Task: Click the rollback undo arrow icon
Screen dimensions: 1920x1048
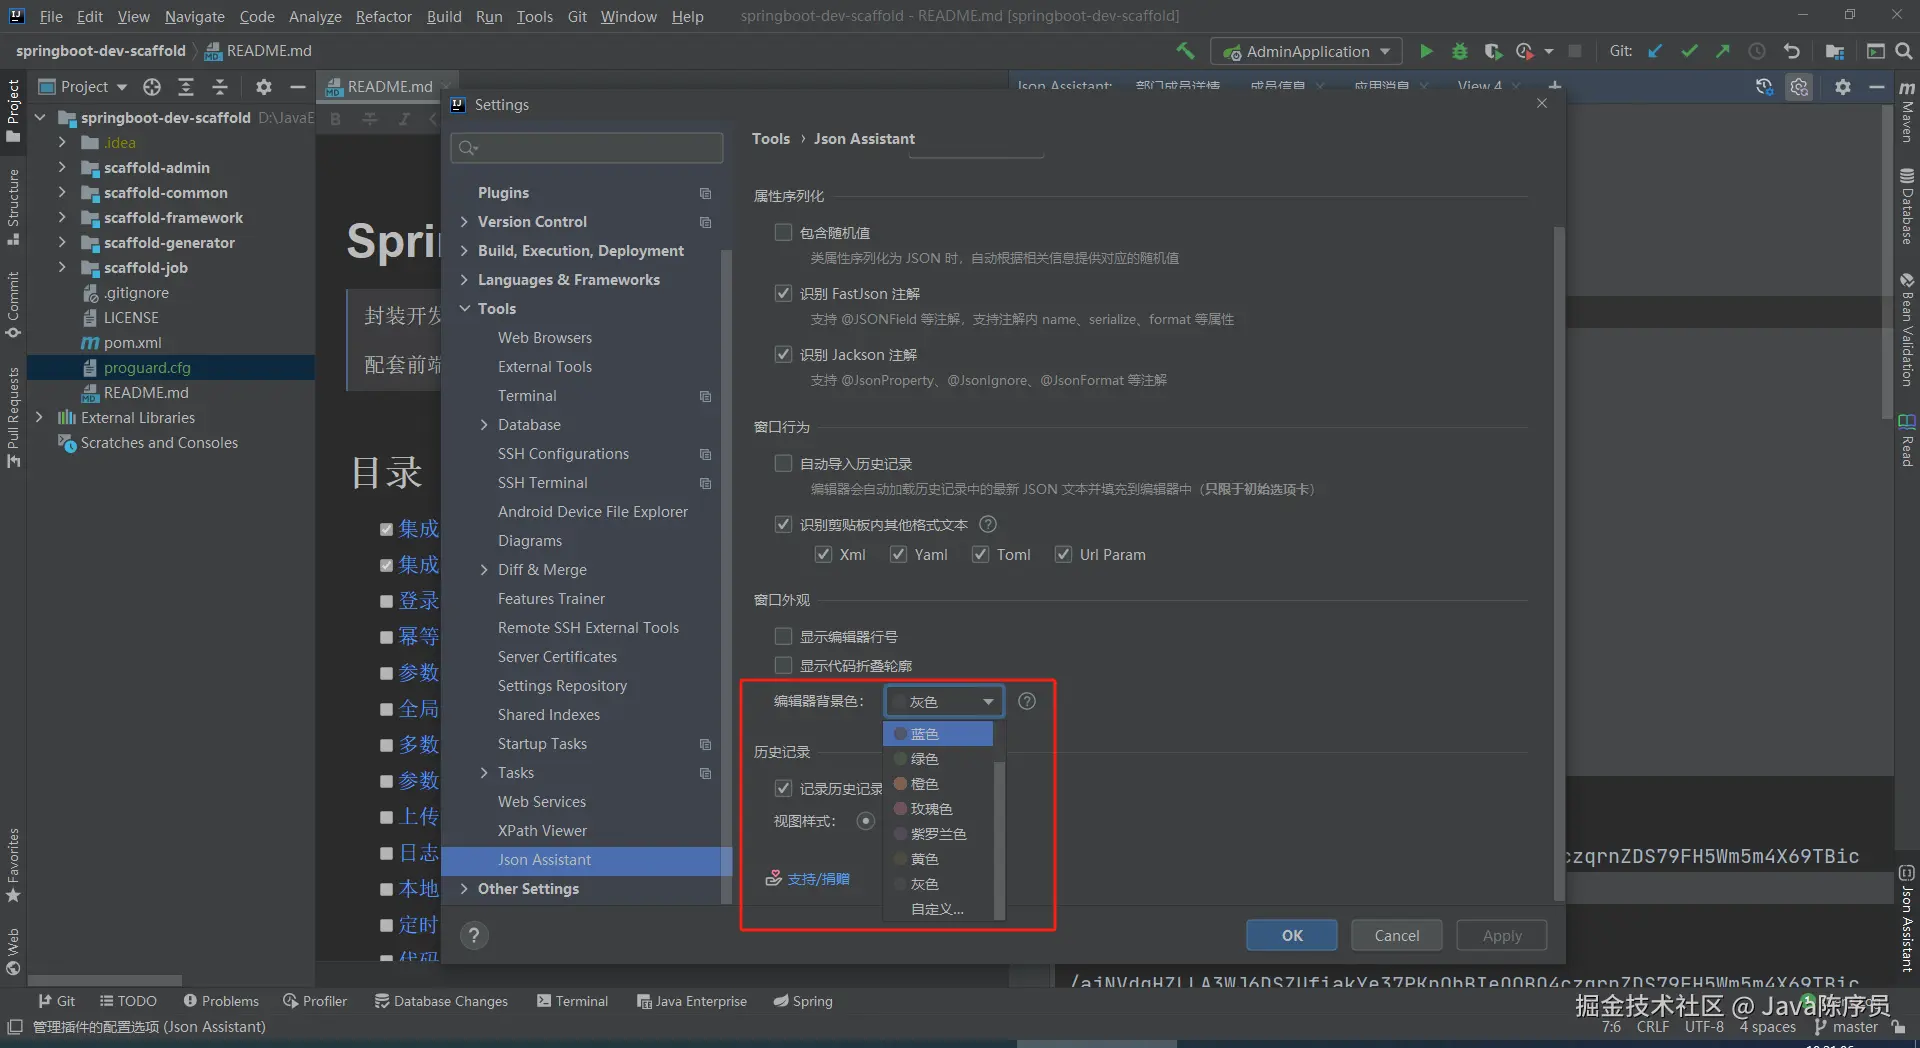Action: coord(1791,51)
